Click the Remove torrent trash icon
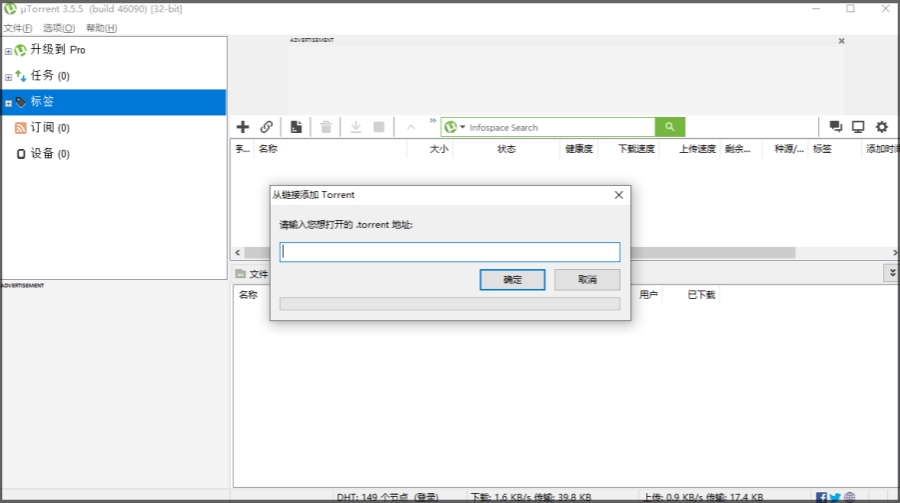 click(x=326, y=127)
